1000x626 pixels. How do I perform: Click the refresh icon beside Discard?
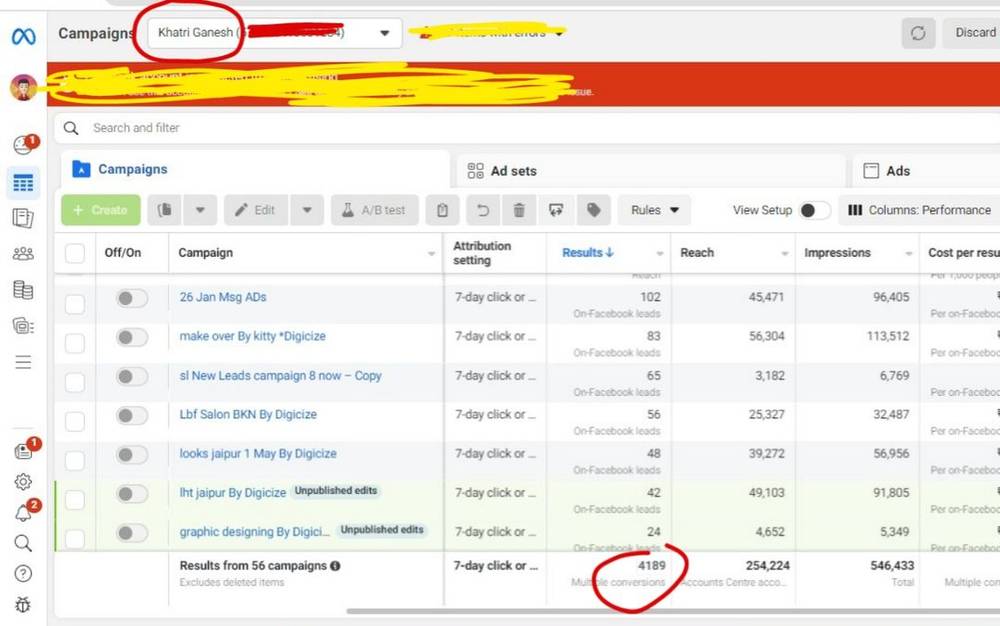coord(917,33)
